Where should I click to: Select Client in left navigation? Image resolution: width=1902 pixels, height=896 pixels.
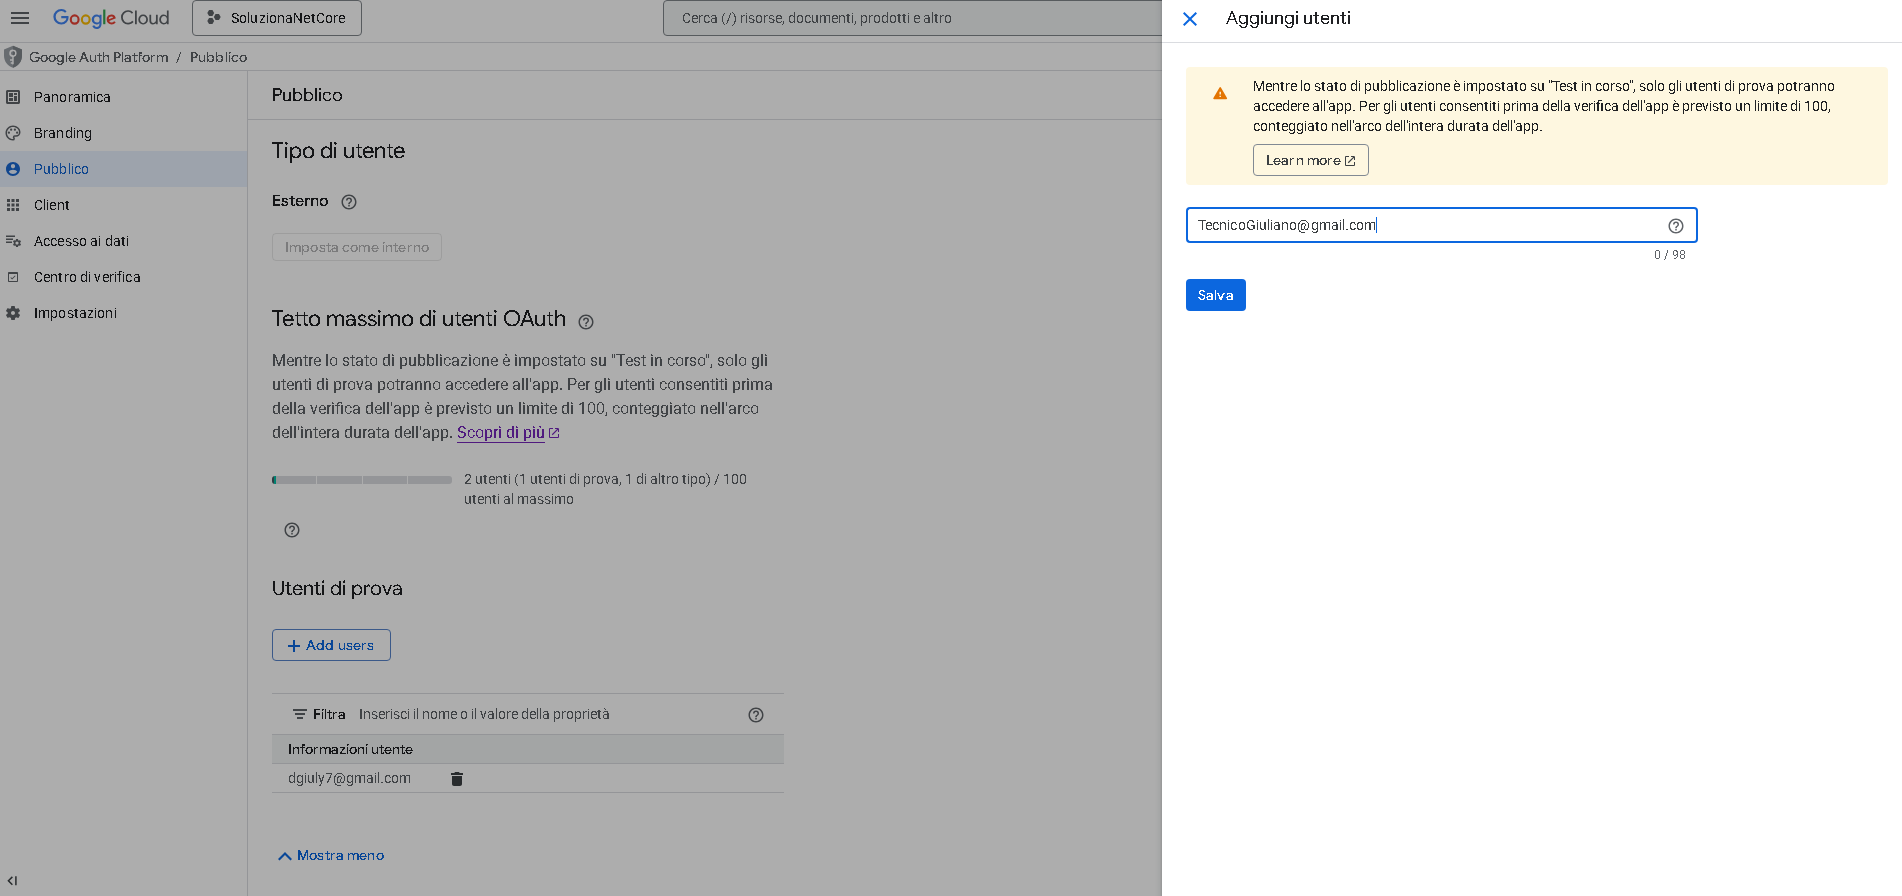pyautogui.click(x=52, y=205)
